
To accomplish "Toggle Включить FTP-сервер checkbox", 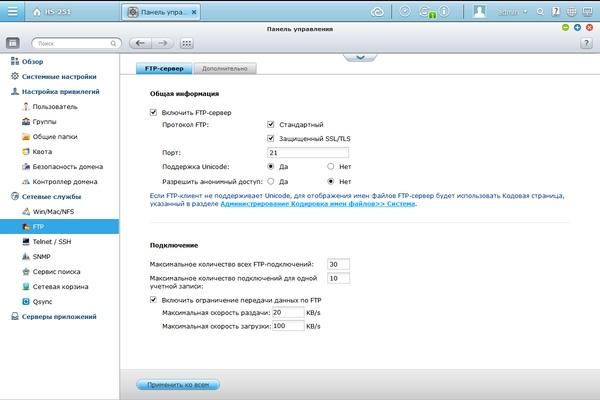I will [153, 112].
